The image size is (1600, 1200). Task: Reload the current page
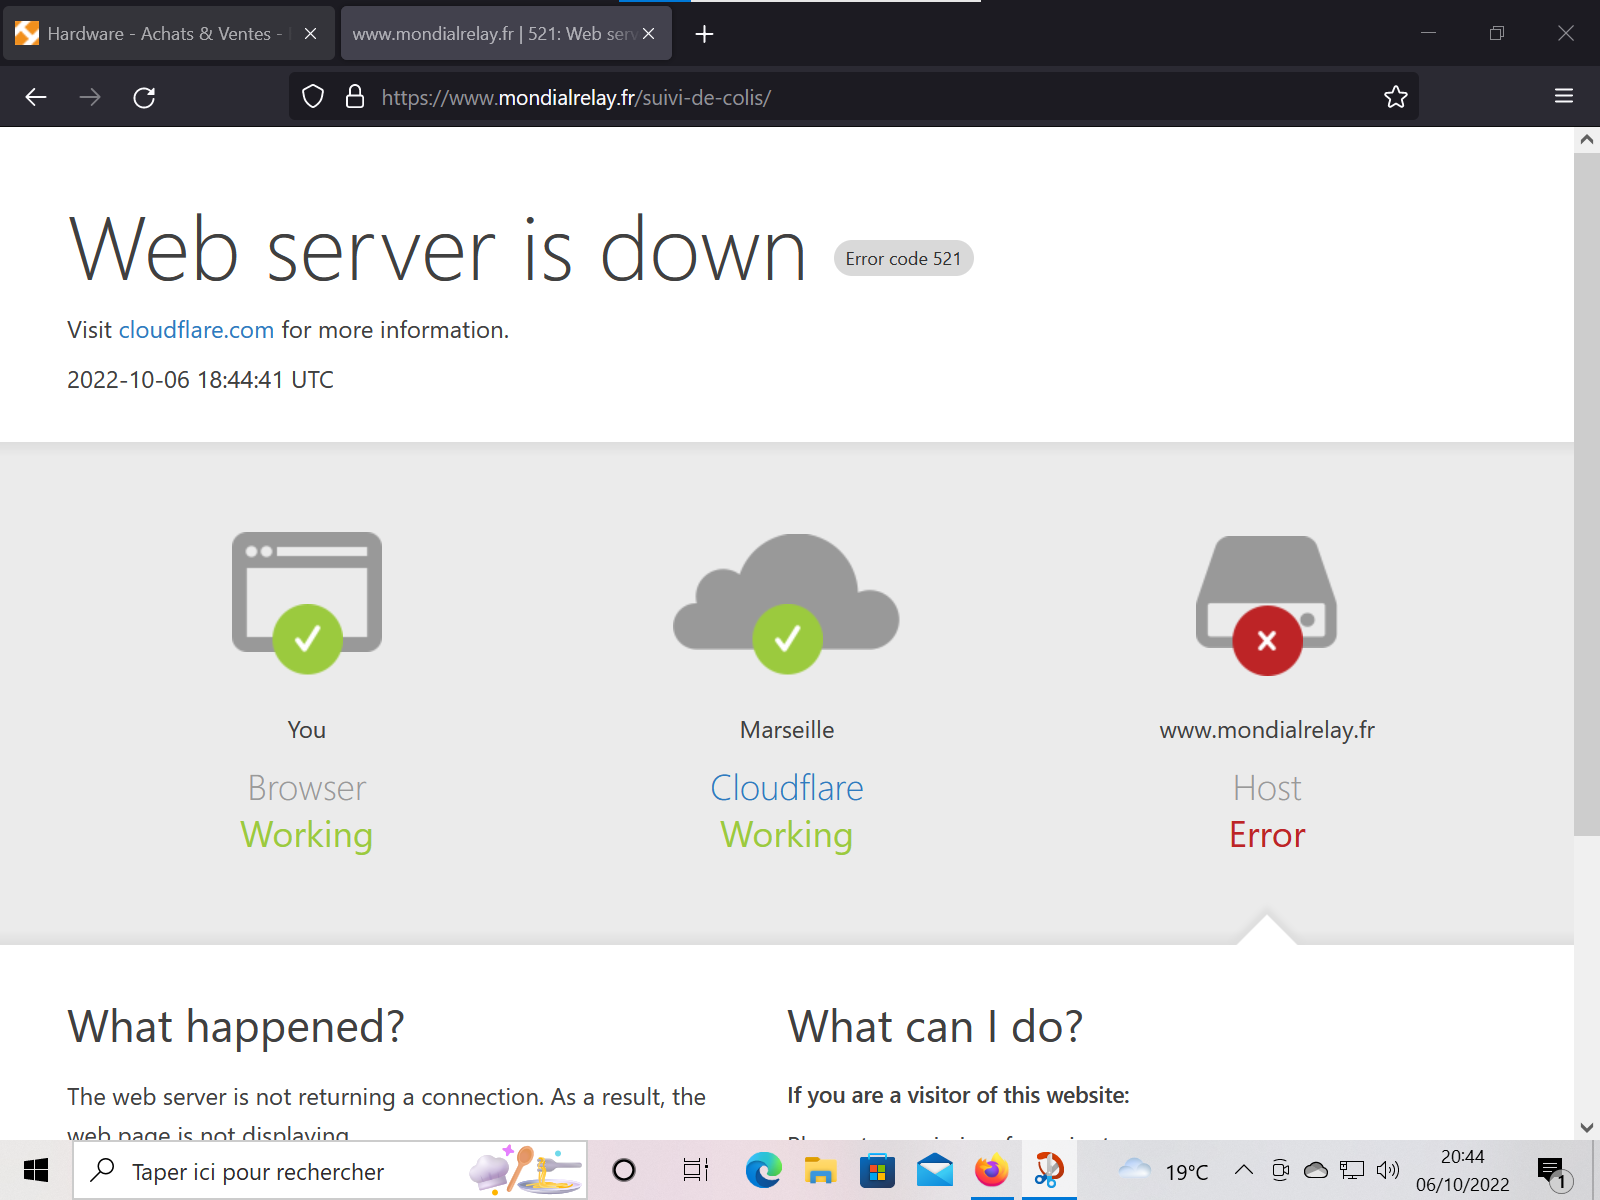click(x=144, y=97)
